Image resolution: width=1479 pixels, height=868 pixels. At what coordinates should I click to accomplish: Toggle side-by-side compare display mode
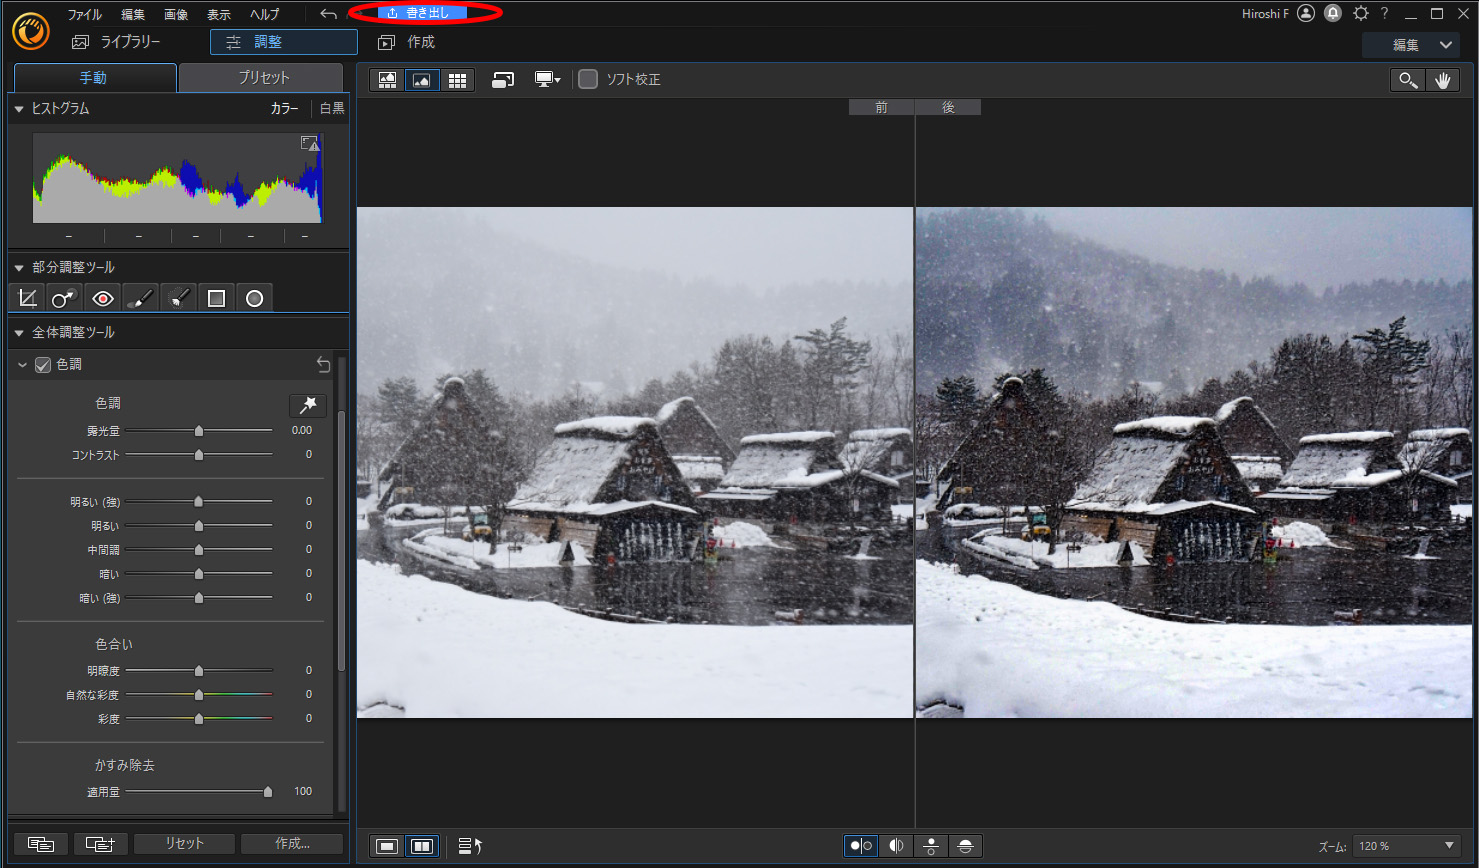click(x=422, y=846)
